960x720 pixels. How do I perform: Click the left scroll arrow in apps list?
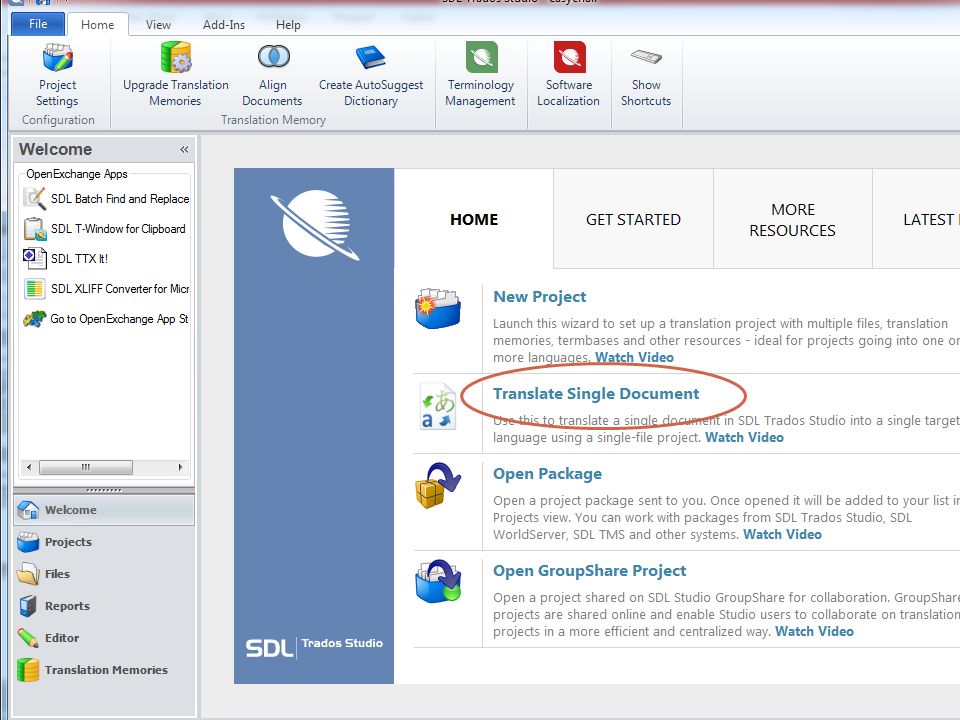coord(29,467)
